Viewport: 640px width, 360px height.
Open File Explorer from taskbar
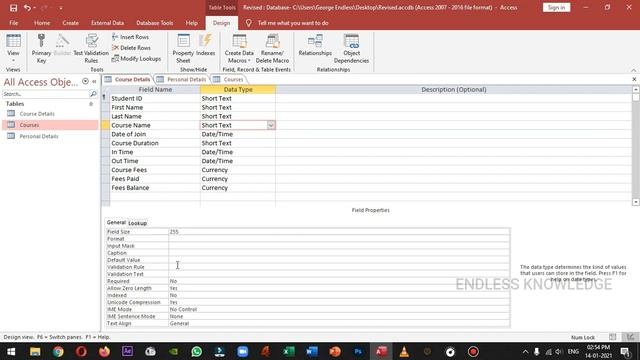[35, 351]
